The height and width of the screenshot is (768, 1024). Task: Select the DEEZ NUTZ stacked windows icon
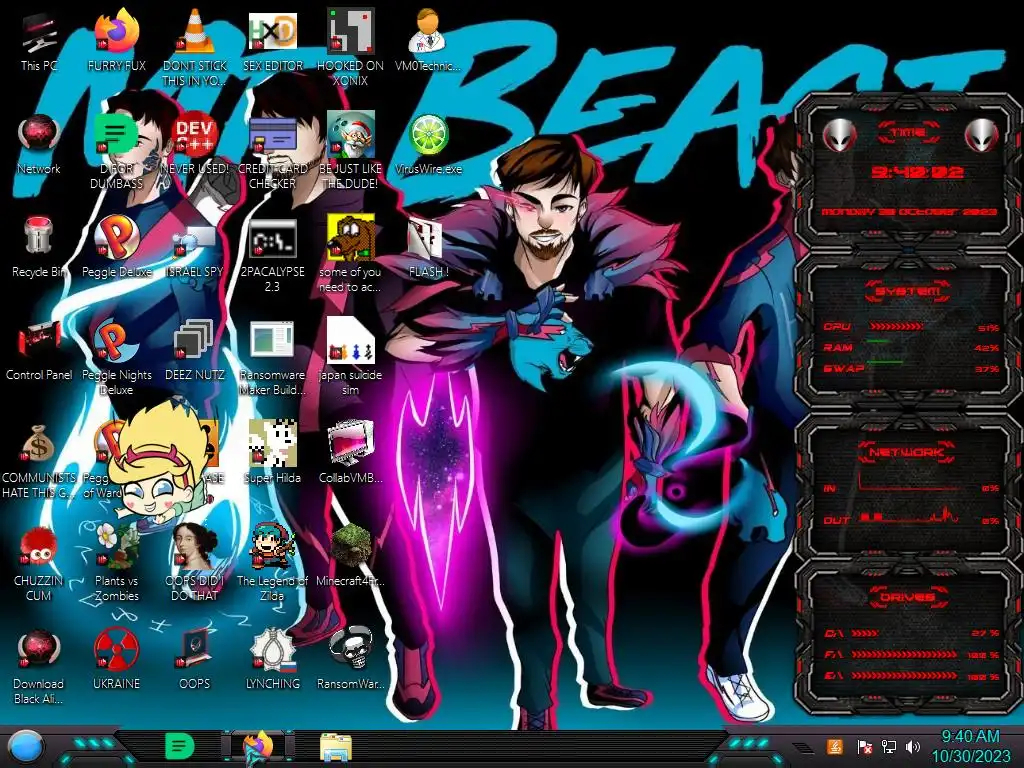click(193, 341)
